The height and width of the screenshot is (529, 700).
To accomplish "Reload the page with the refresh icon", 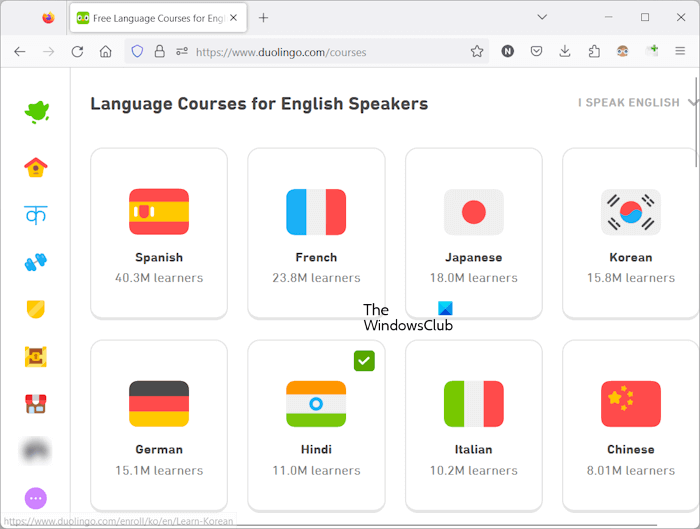I will click(x=77, y=52).
